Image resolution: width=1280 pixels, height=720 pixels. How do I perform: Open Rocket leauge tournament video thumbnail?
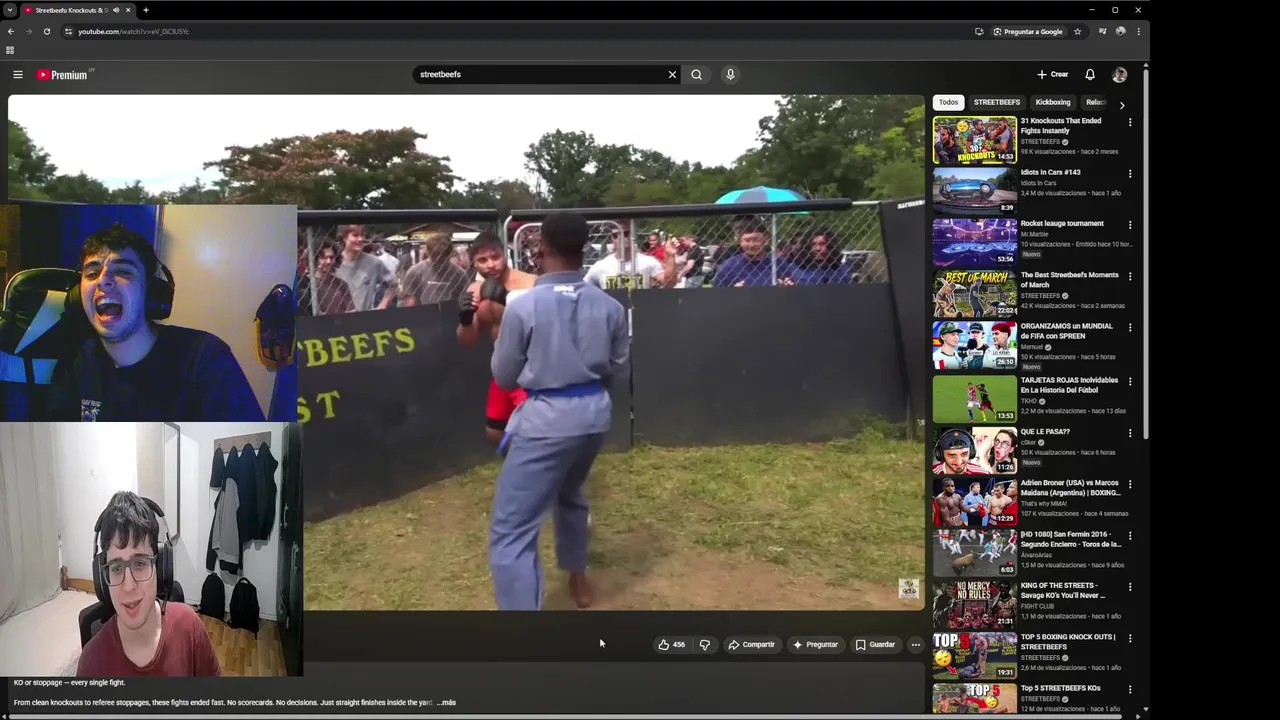click(x=975, y=242)
